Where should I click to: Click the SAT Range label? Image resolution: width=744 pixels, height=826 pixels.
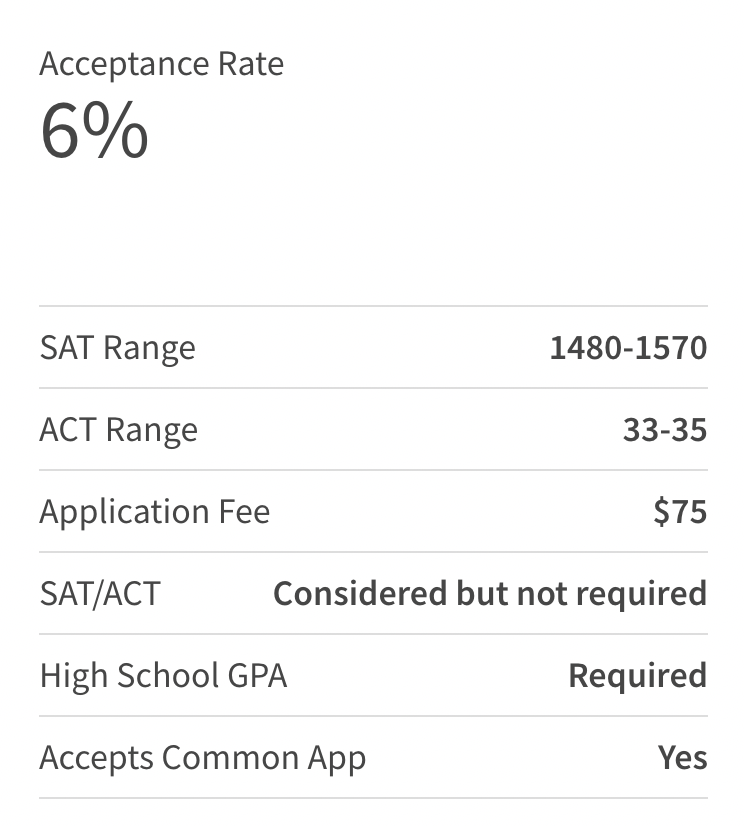click(117, 348)
